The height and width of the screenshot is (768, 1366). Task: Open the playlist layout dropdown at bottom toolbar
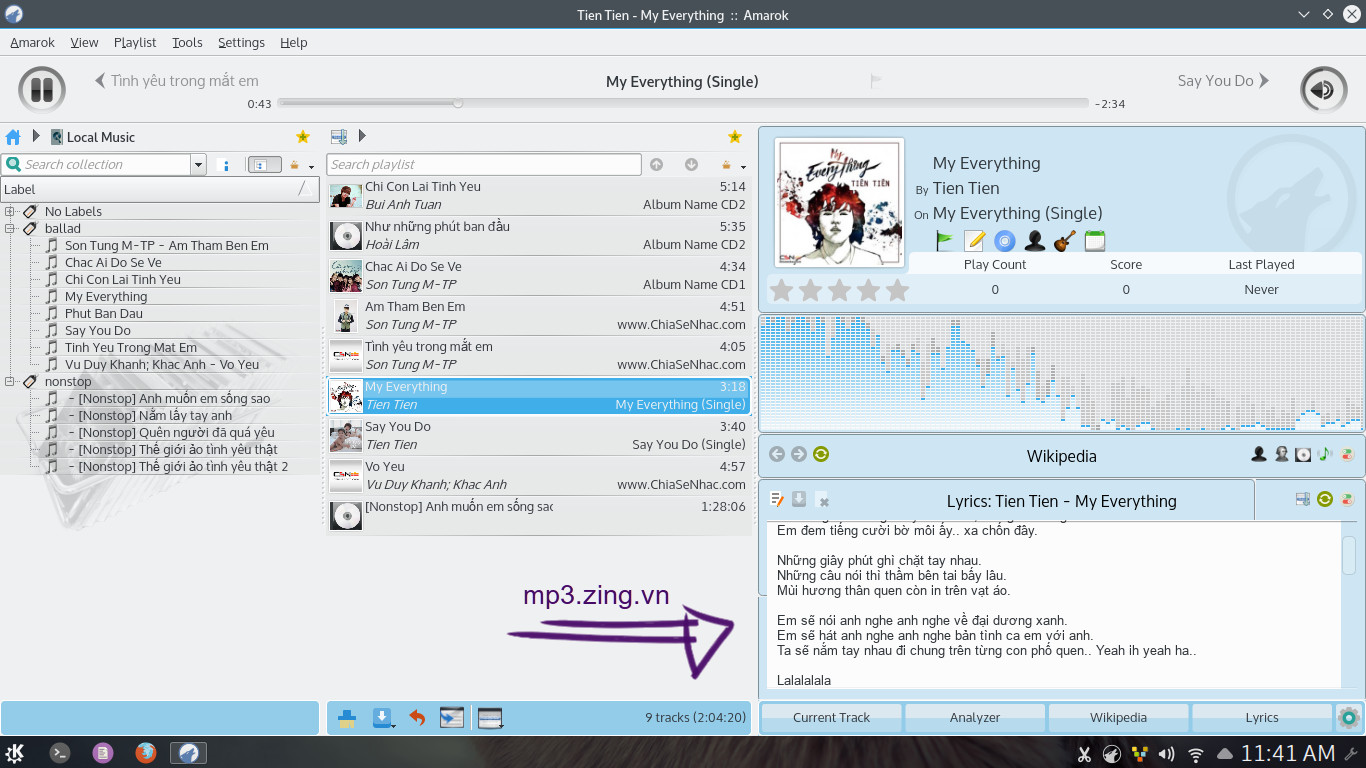(490, 718)
